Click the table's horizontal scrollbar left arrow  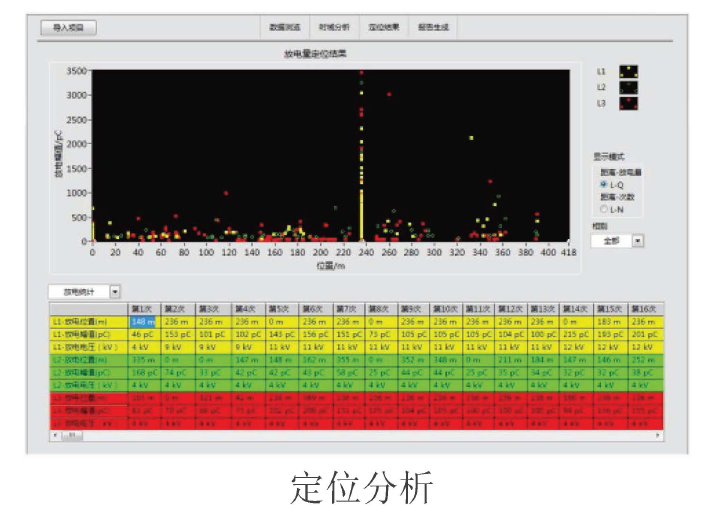pyautogui.click(x=55, y=435)
